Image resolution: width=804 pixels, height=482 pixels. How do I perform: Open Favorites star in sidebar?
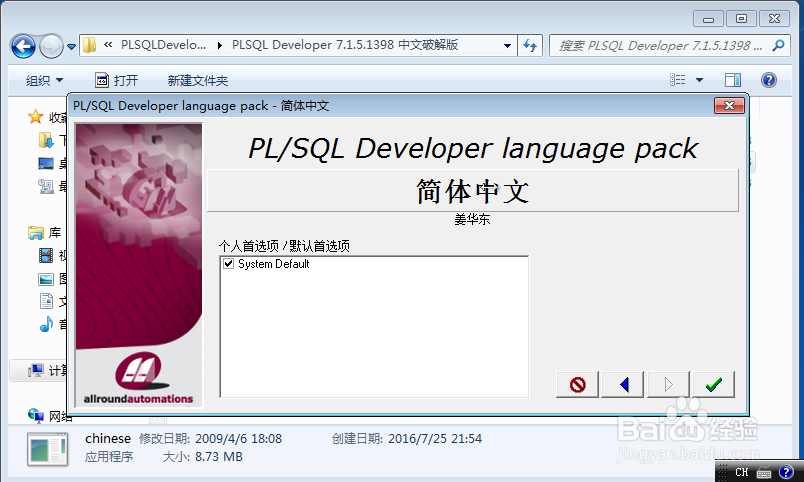click(x=35, y=117)
